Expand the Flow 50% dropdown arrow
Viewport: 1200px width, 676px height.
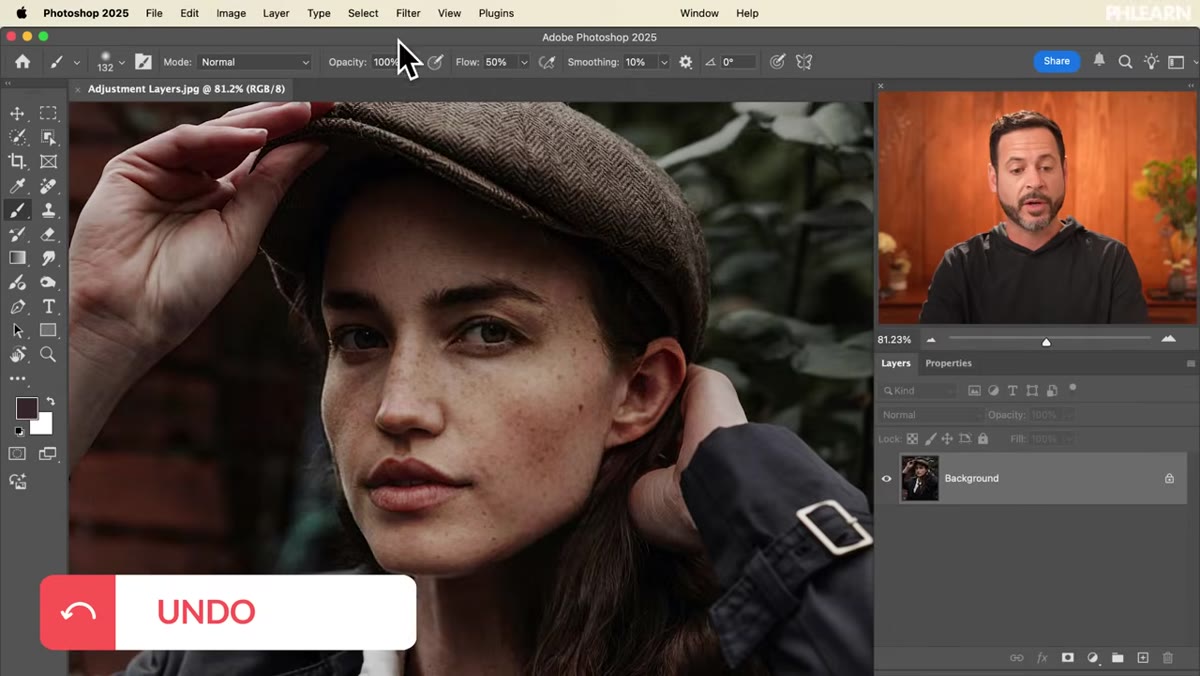[x=523, y=62]
